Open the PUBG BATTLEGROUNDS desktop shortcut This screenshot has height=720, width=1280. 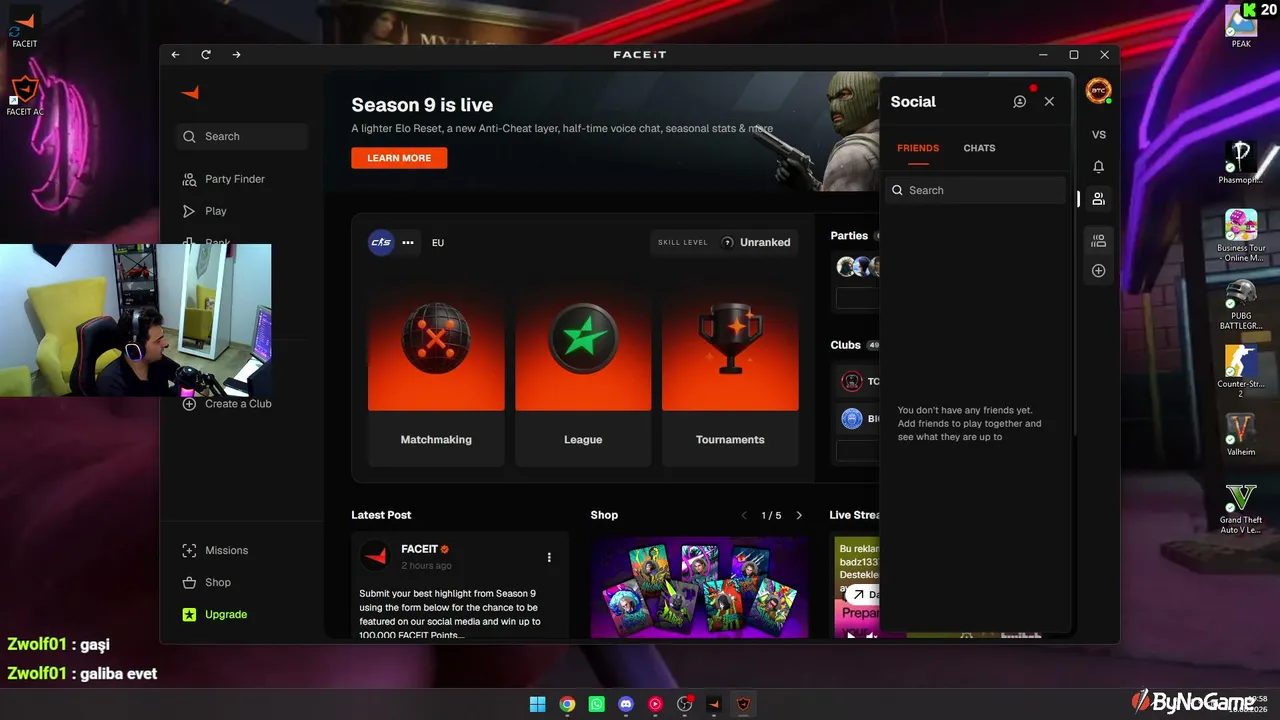click(1241, 306)
